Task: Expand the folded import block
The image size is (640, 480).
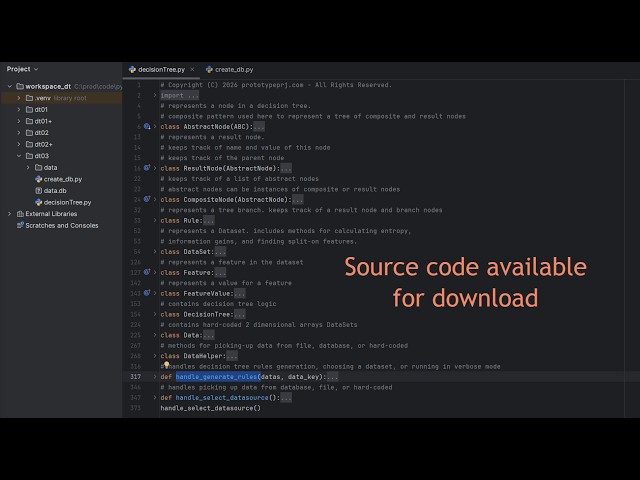Action: click(x=155, y=96)
